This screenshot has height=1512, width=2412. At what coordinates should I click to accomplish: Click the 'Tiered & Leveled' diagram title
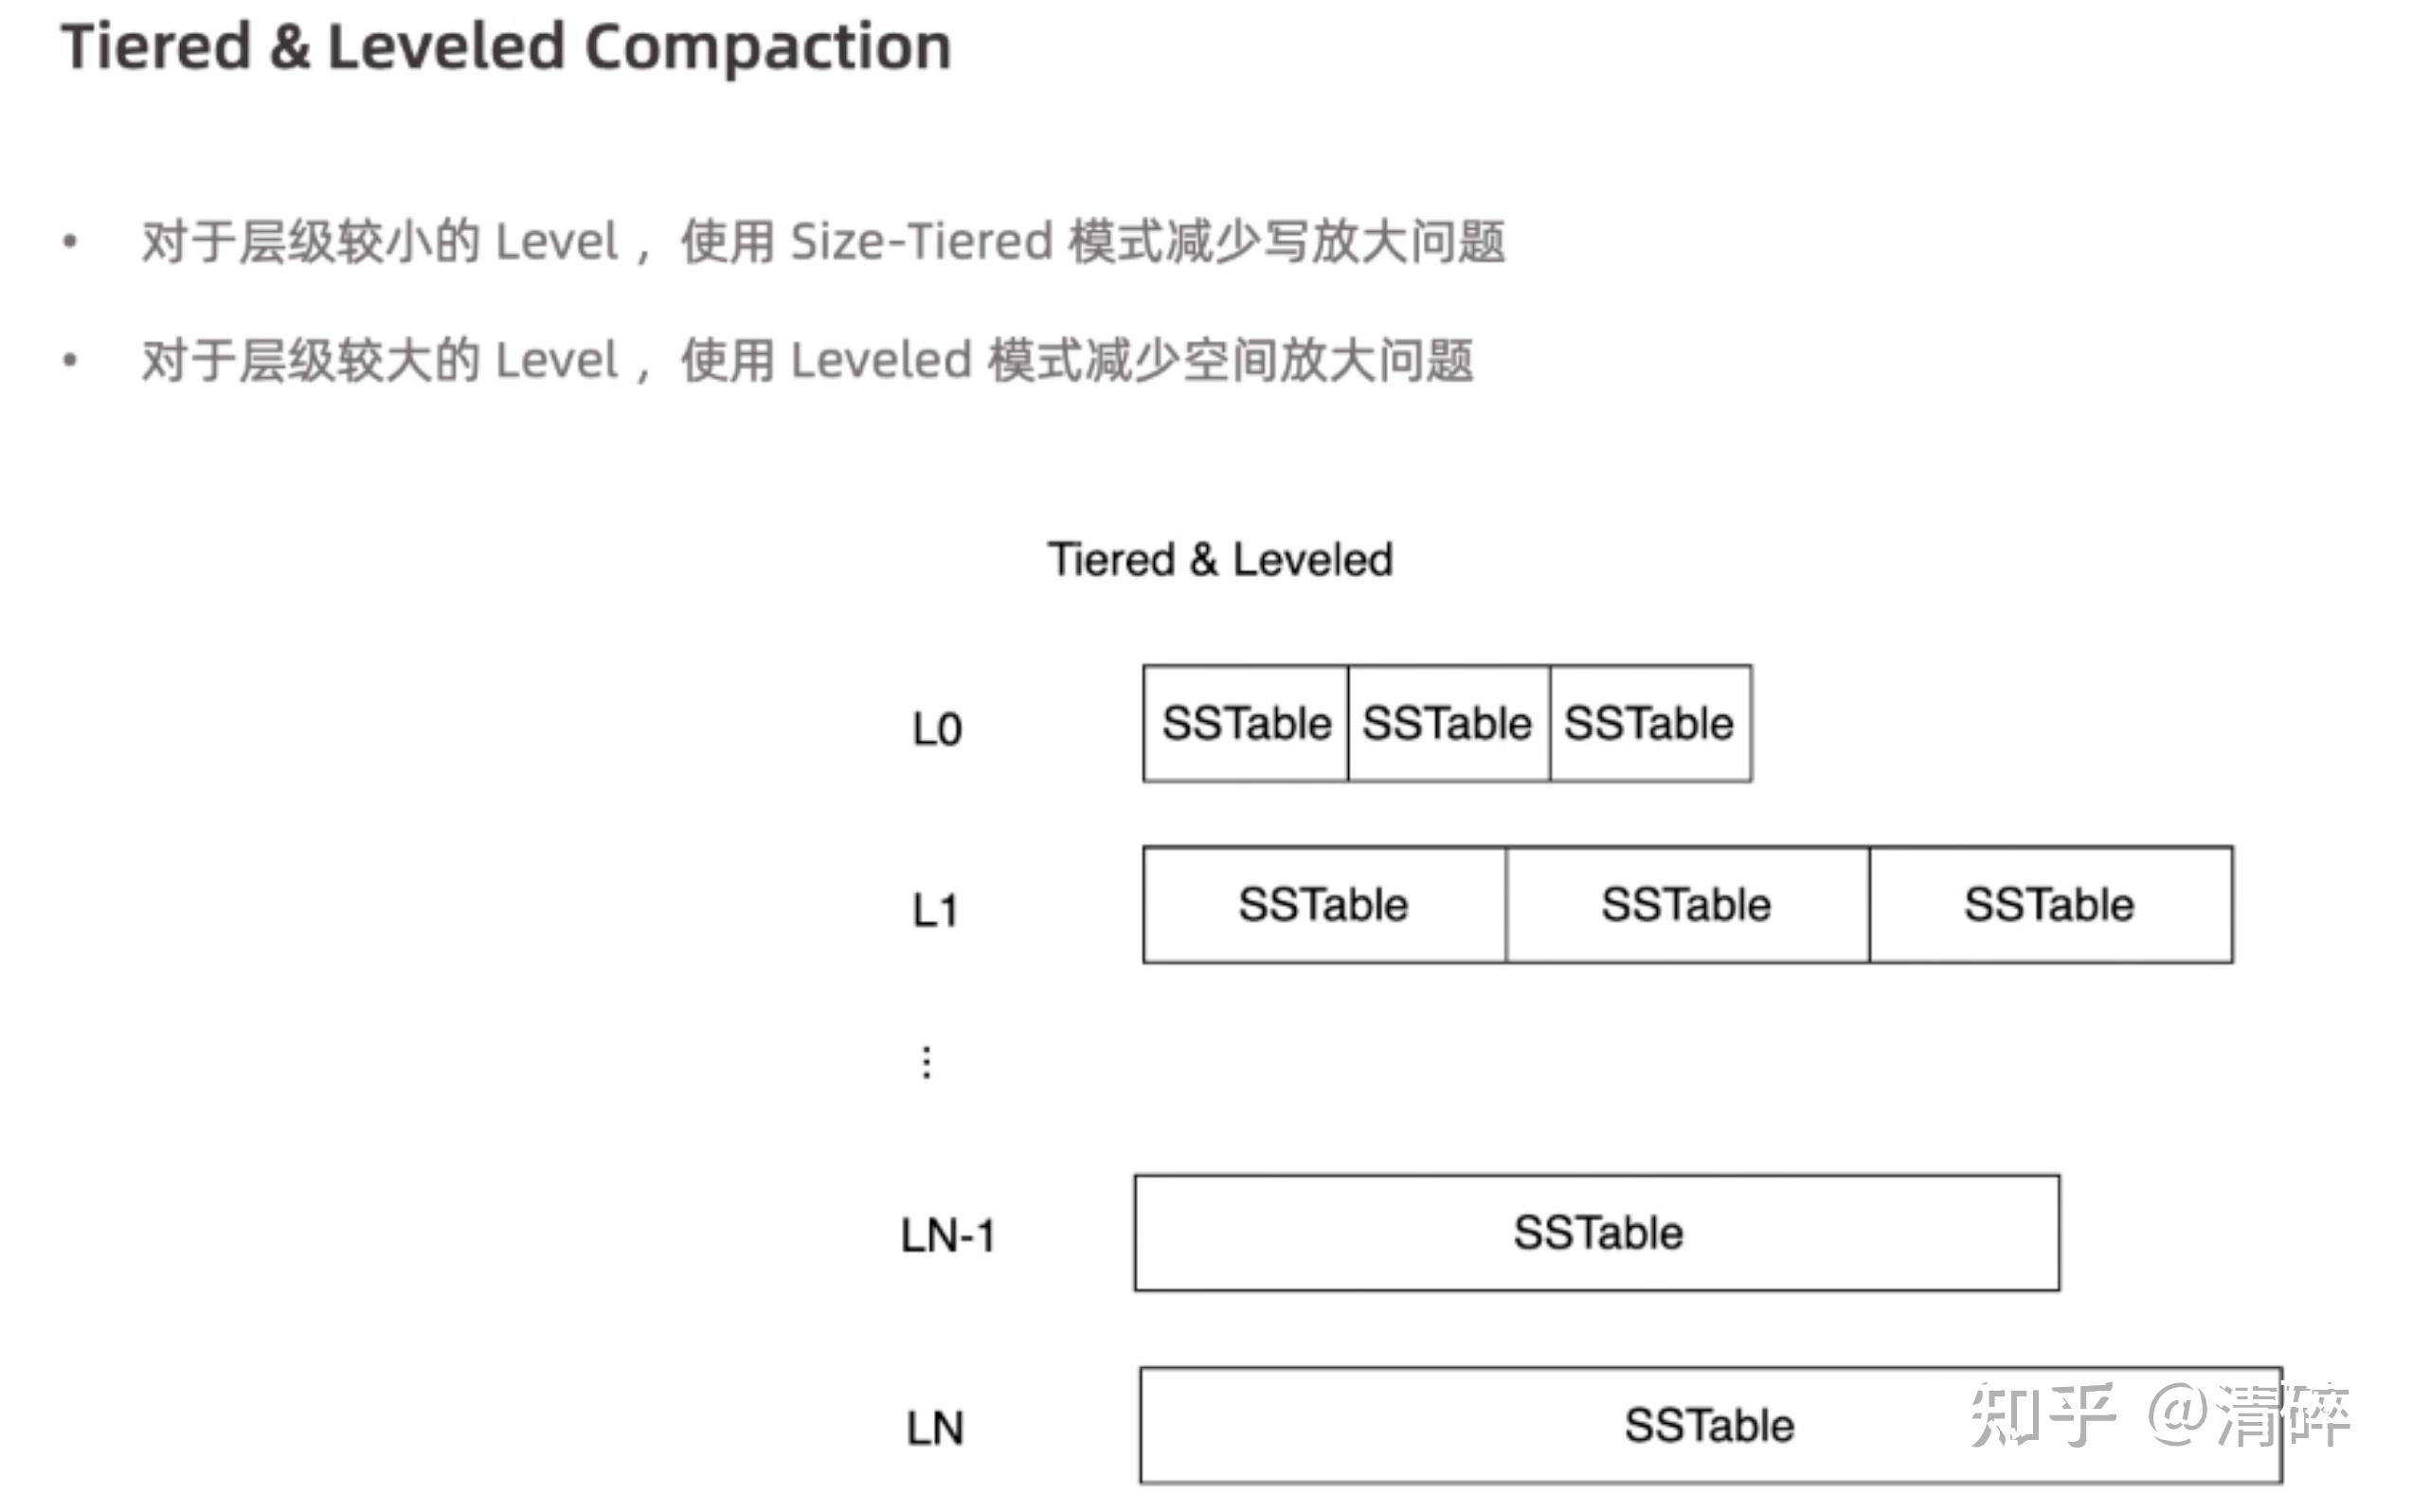[x=1220, y=559]
